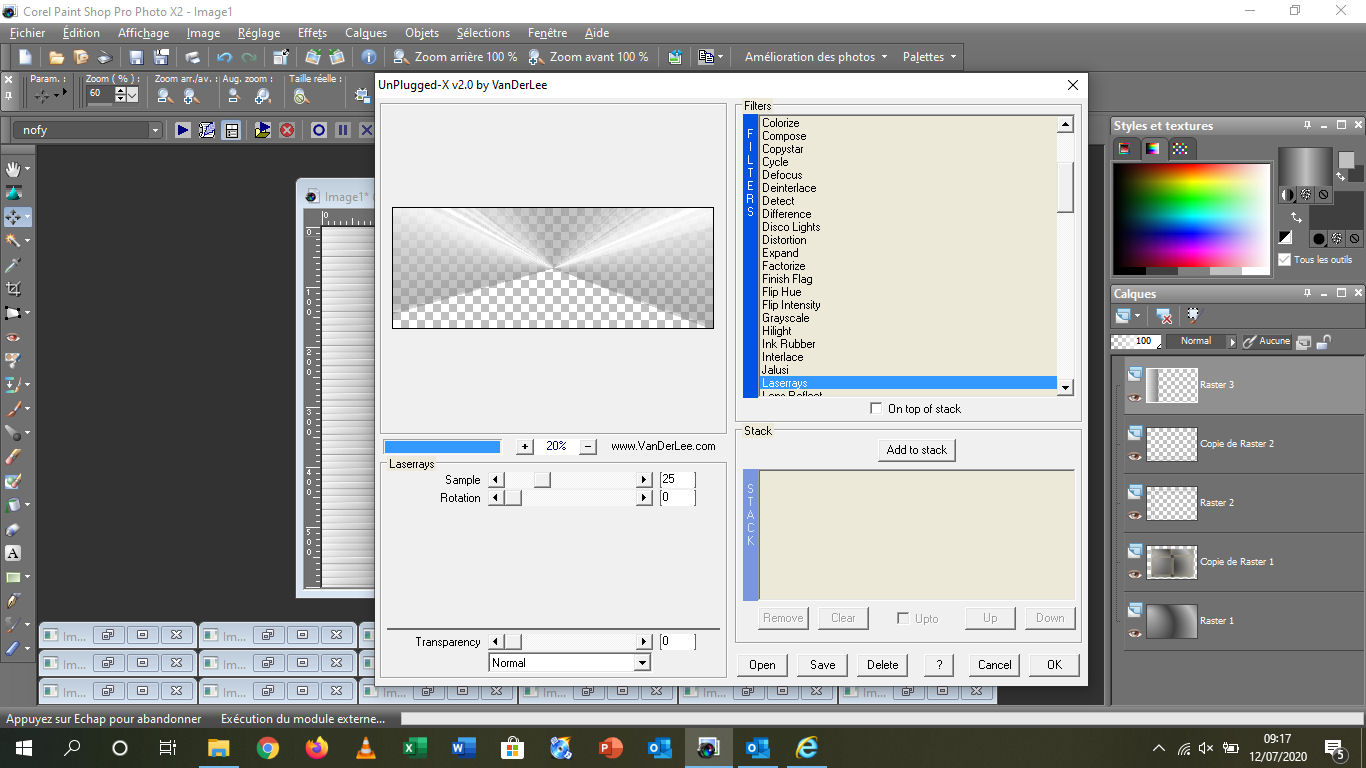Expand the Param presets dropdown
The width and height of the screenshot is (1366, 768).
pos(56,94)
